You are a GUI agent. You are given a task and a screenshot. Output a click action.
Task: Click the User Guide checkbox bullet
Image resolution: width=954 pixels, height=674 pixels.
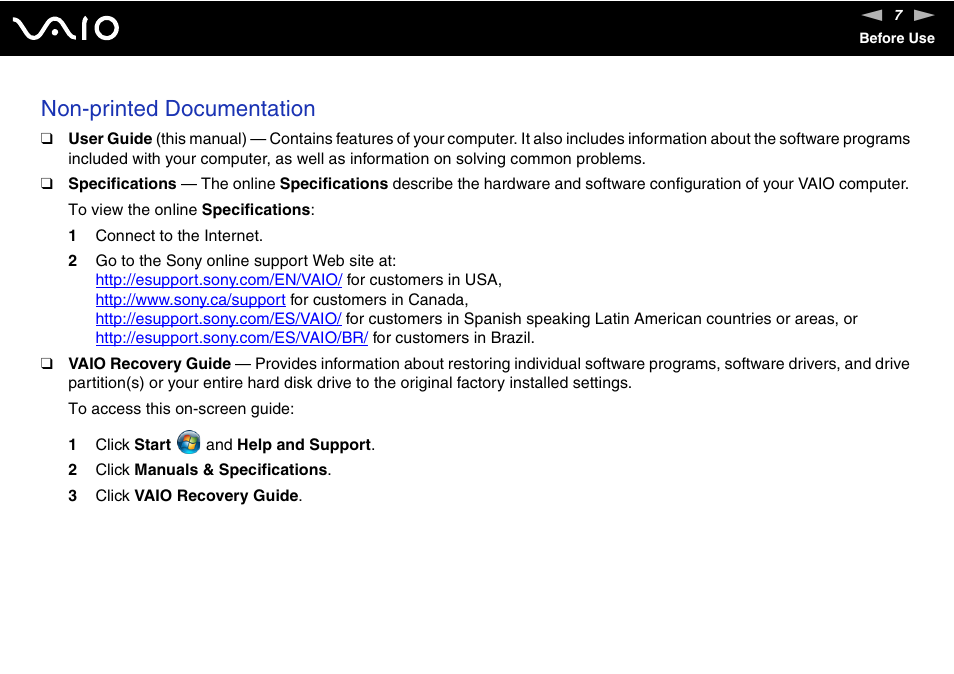point(47,139)
